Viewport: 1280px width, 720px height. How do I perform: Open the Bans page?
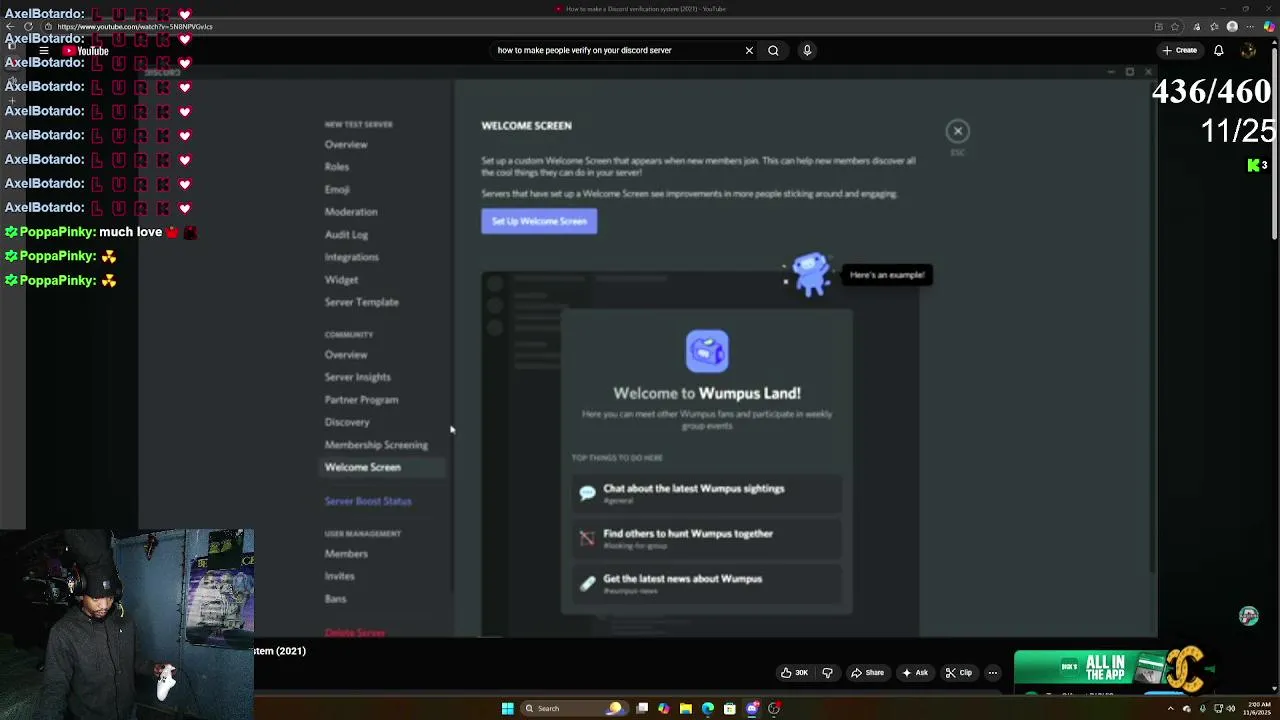point(335,598)
